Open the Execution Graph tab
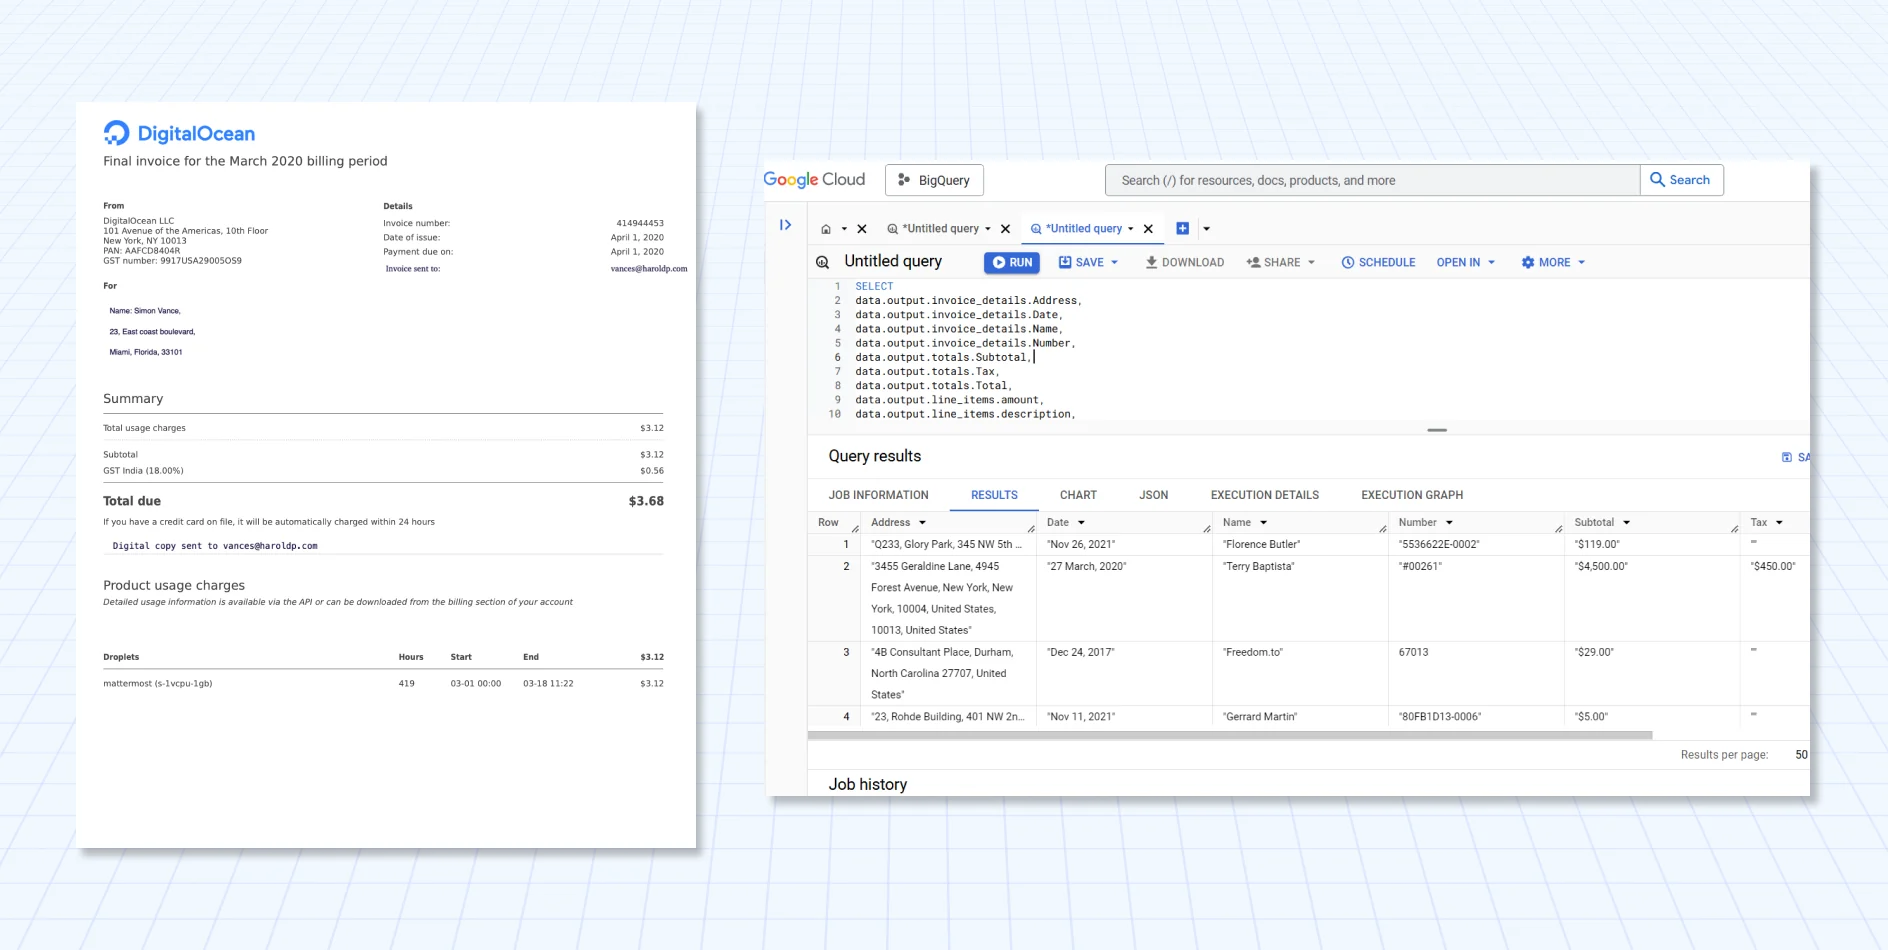 point(1411,495)
